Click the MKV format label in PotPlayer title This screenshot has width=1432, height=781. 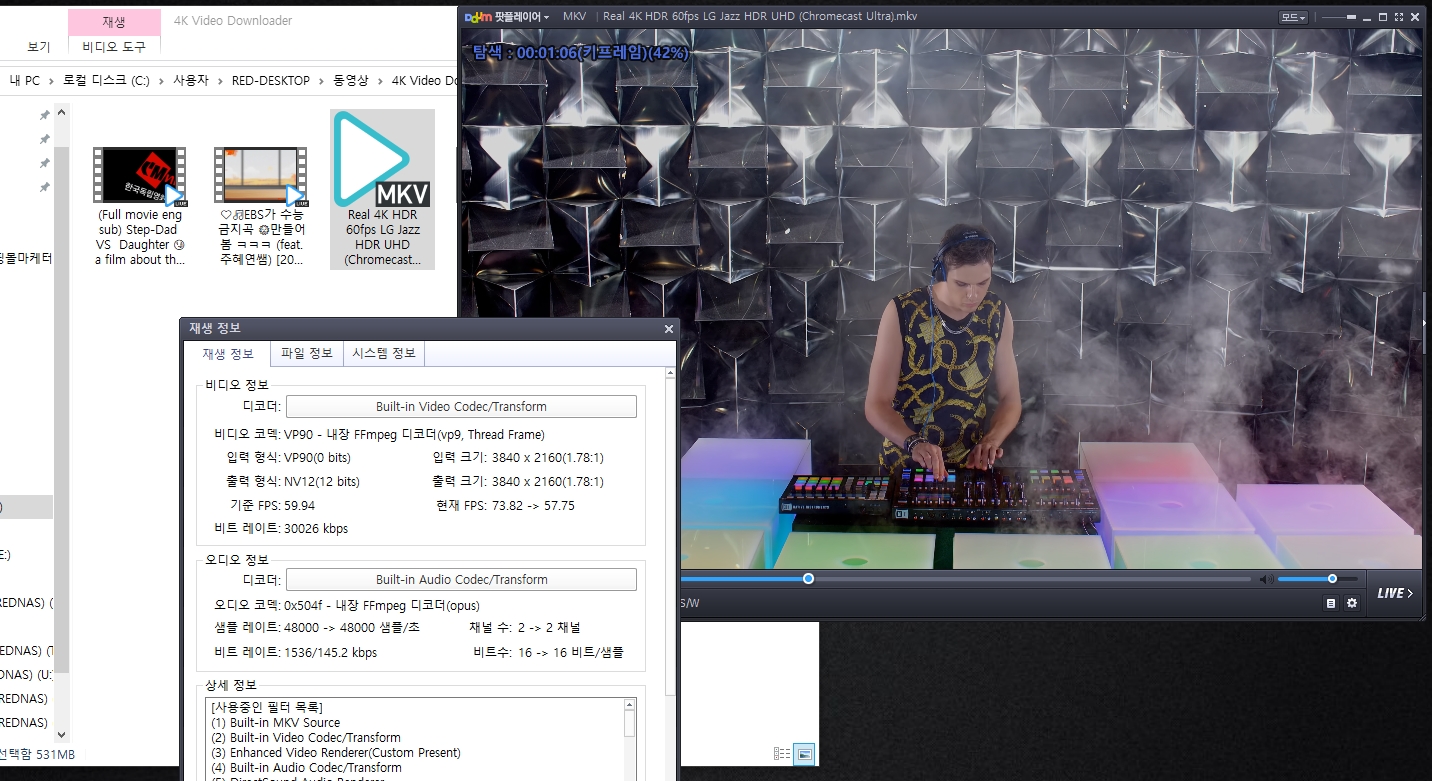(x=575, y=16)
